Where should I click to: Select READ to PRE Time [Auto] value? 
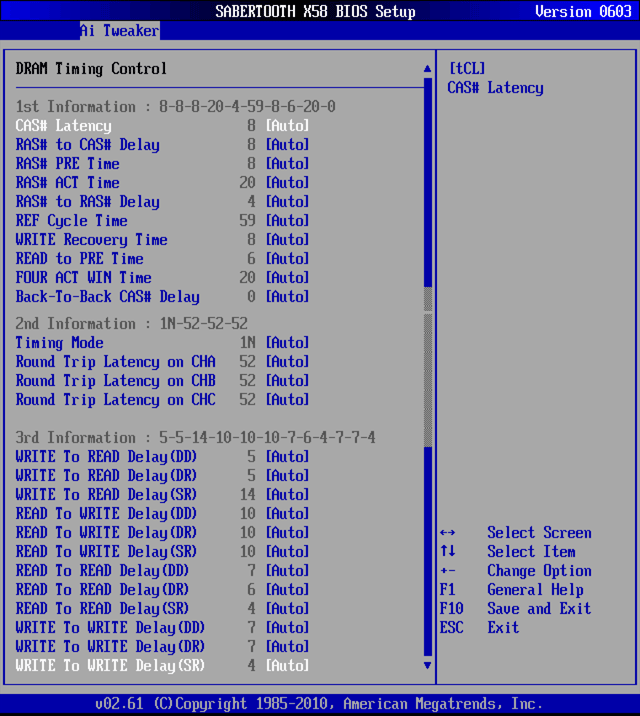click(287, 258)
